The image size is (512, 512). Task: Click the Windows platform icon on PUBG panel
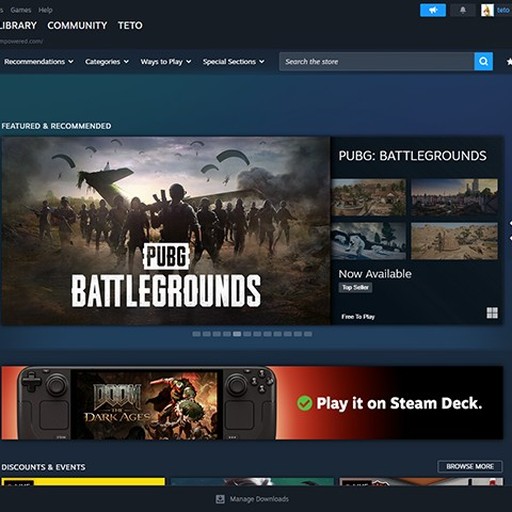492,313
